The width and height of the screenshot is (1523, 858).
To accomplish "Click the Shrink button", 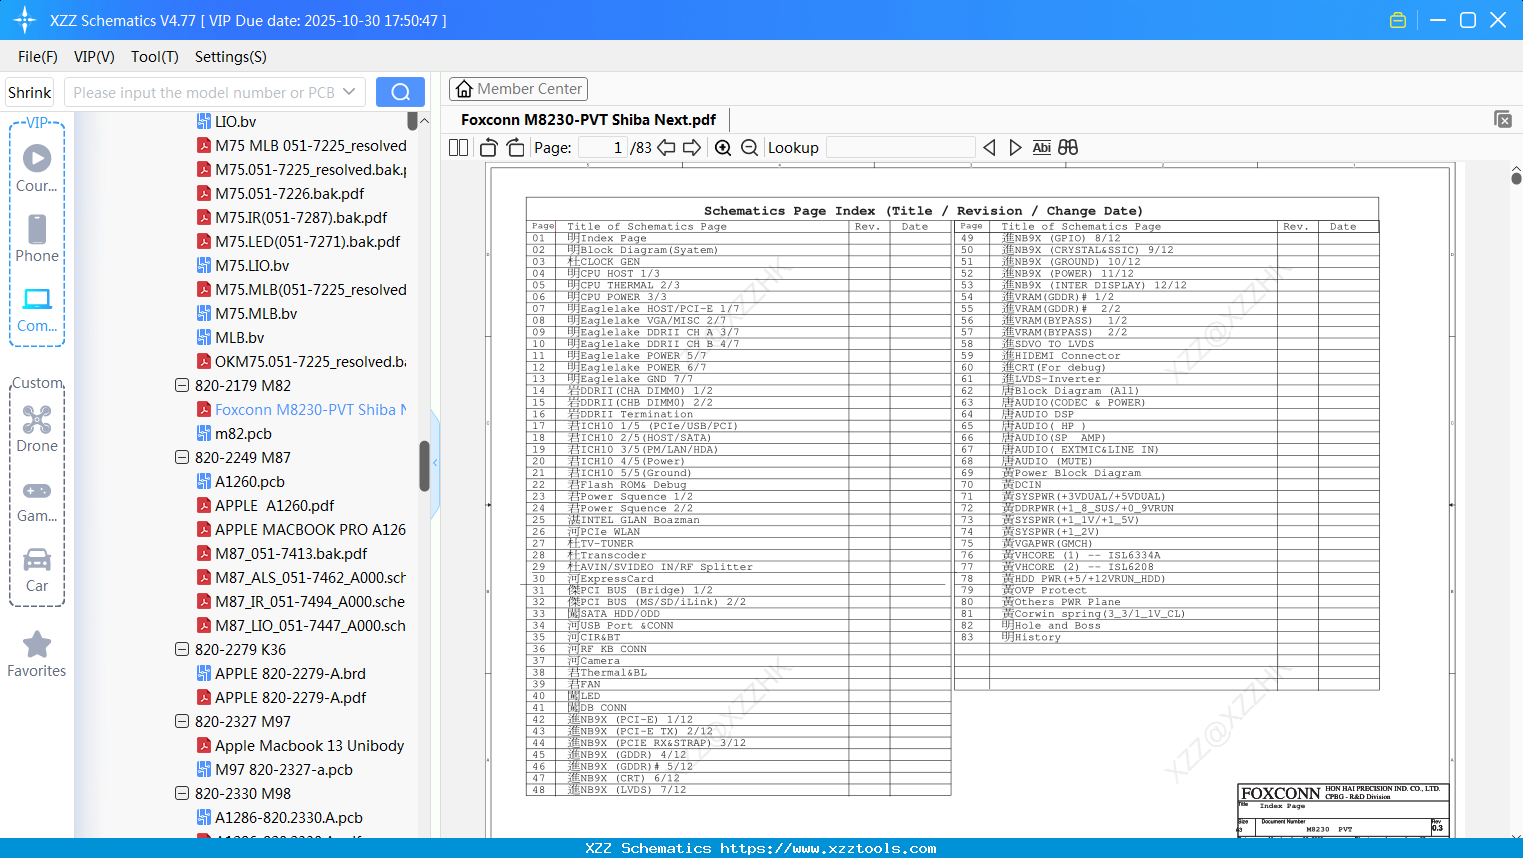I will click(29, 91).
